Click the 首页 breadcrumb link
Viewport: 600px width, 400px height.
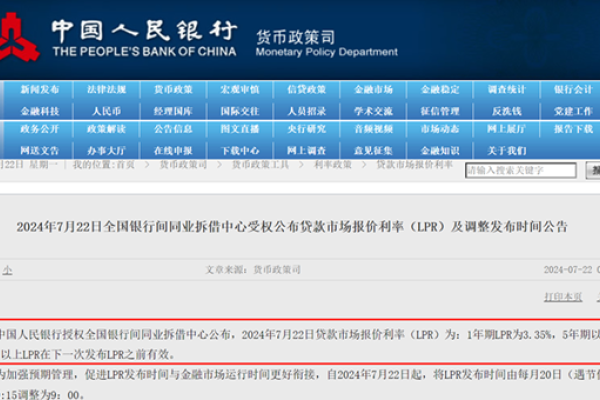point(125,165)
